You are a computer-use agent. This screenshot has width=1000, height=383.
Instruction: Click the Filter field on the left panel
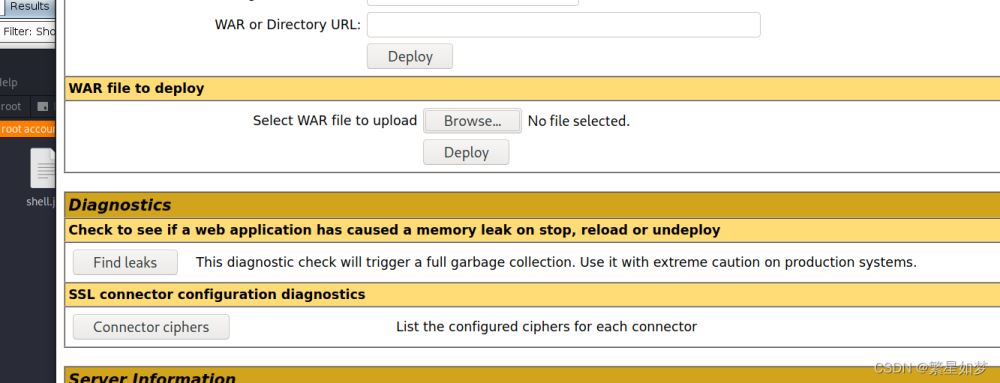pyautogui.click(x=28, y=31)
